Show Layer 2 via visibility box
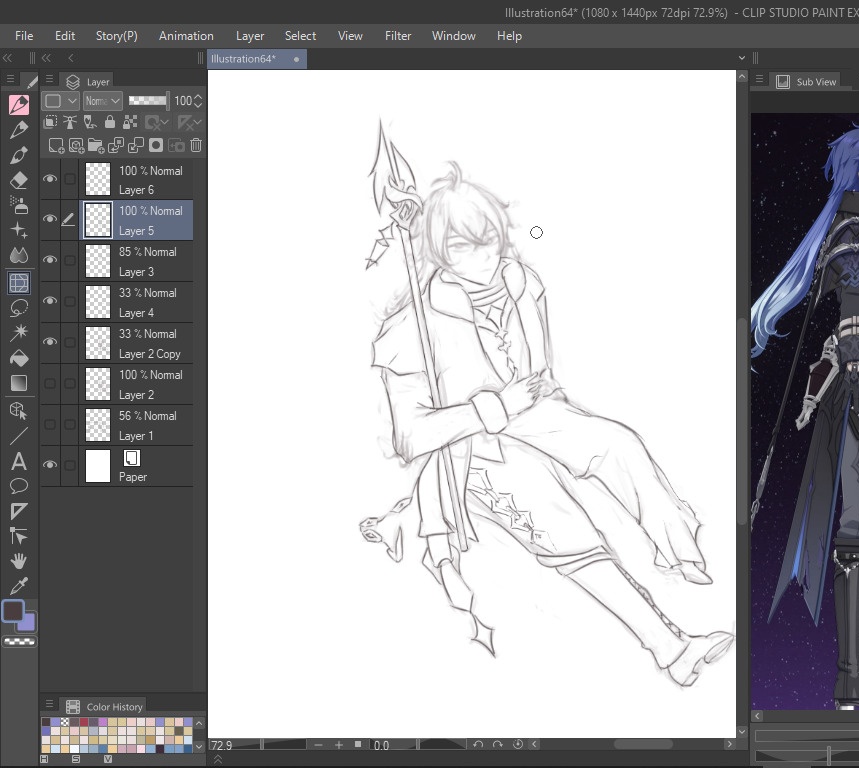This screenshot has height=768, width=859. (50, 383)
